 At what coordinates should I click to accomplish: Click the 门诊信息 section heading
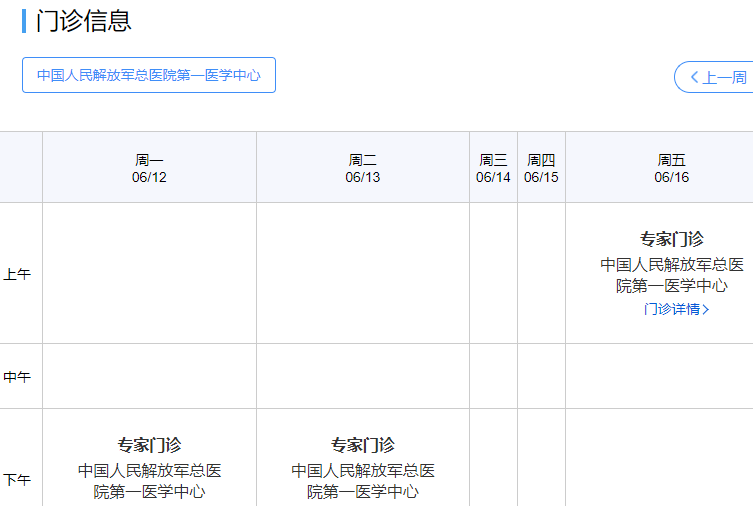[x=84, y=20]
